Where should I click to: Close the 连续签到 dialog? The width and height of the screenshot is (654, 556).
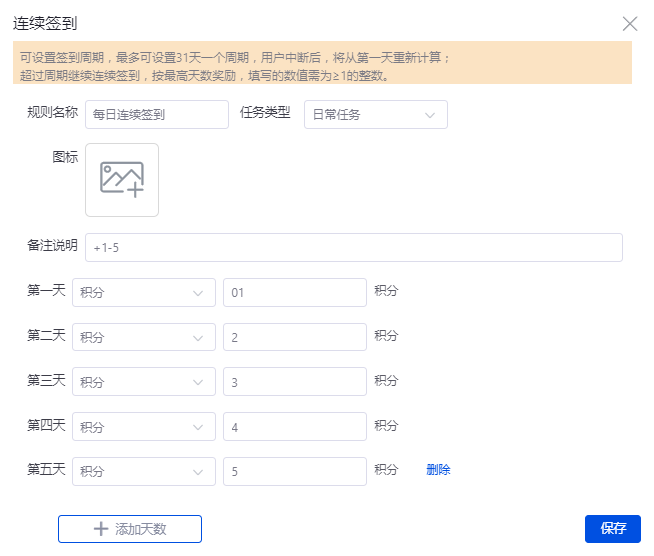(x=630, y=24)
